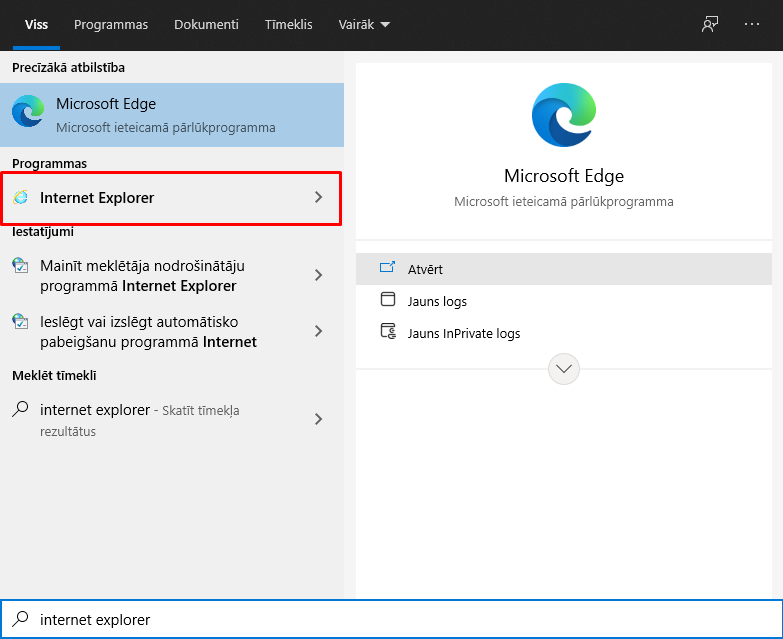The image size is (783, 639).
Task: Expand arrow for the web search result
Action: 319,419
